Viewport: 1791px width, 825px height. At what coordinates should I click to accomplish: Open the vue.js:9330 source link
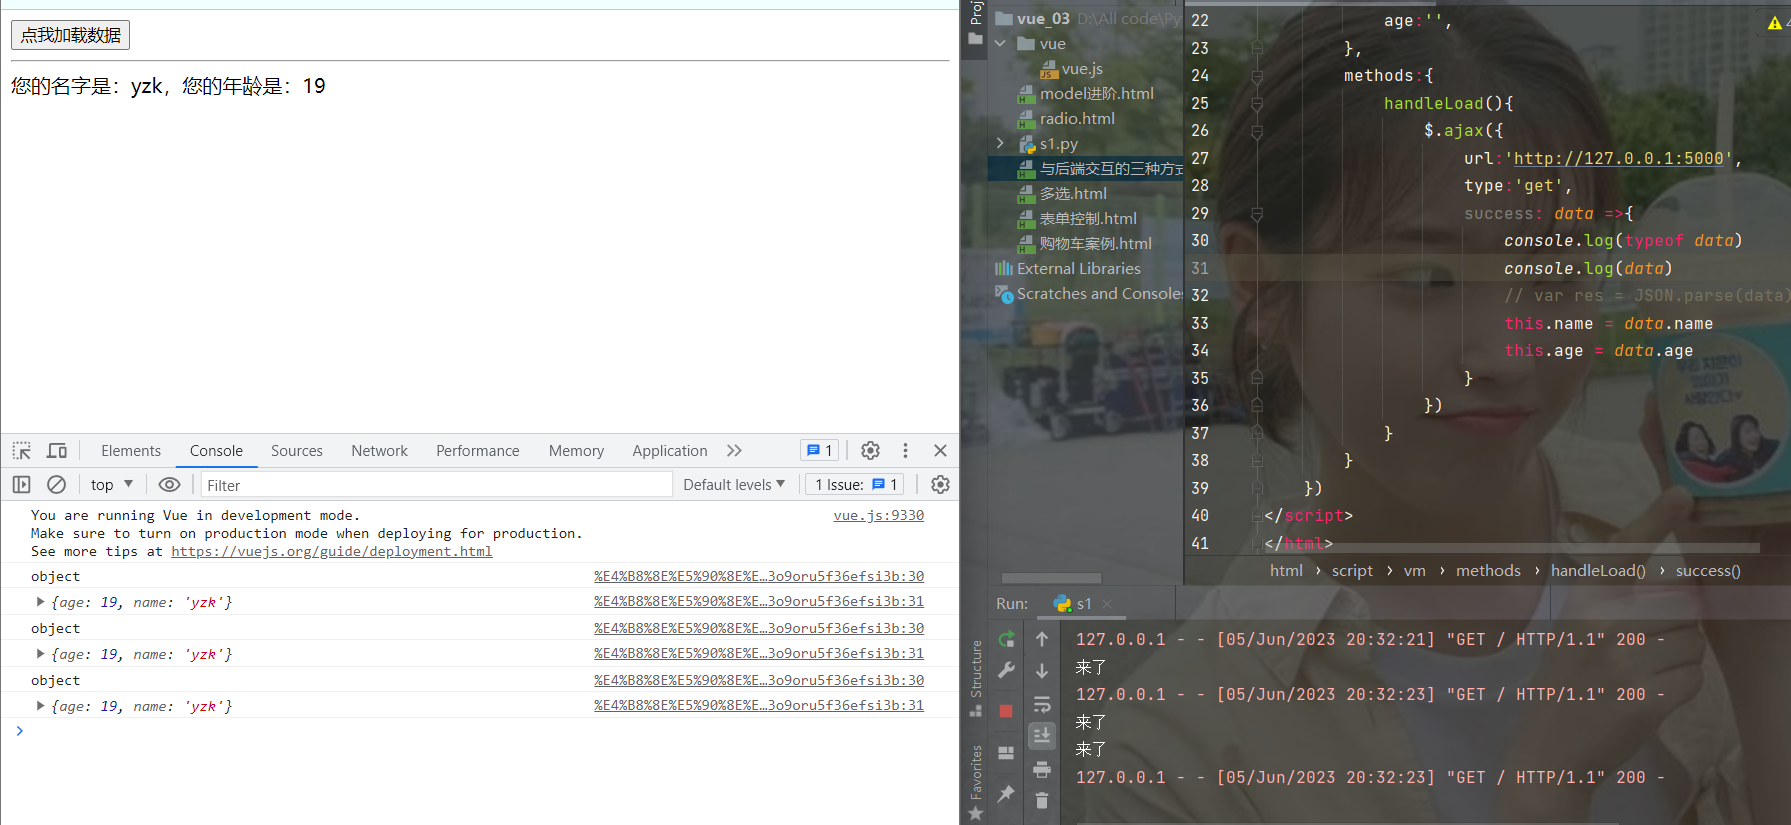point(879,515)
